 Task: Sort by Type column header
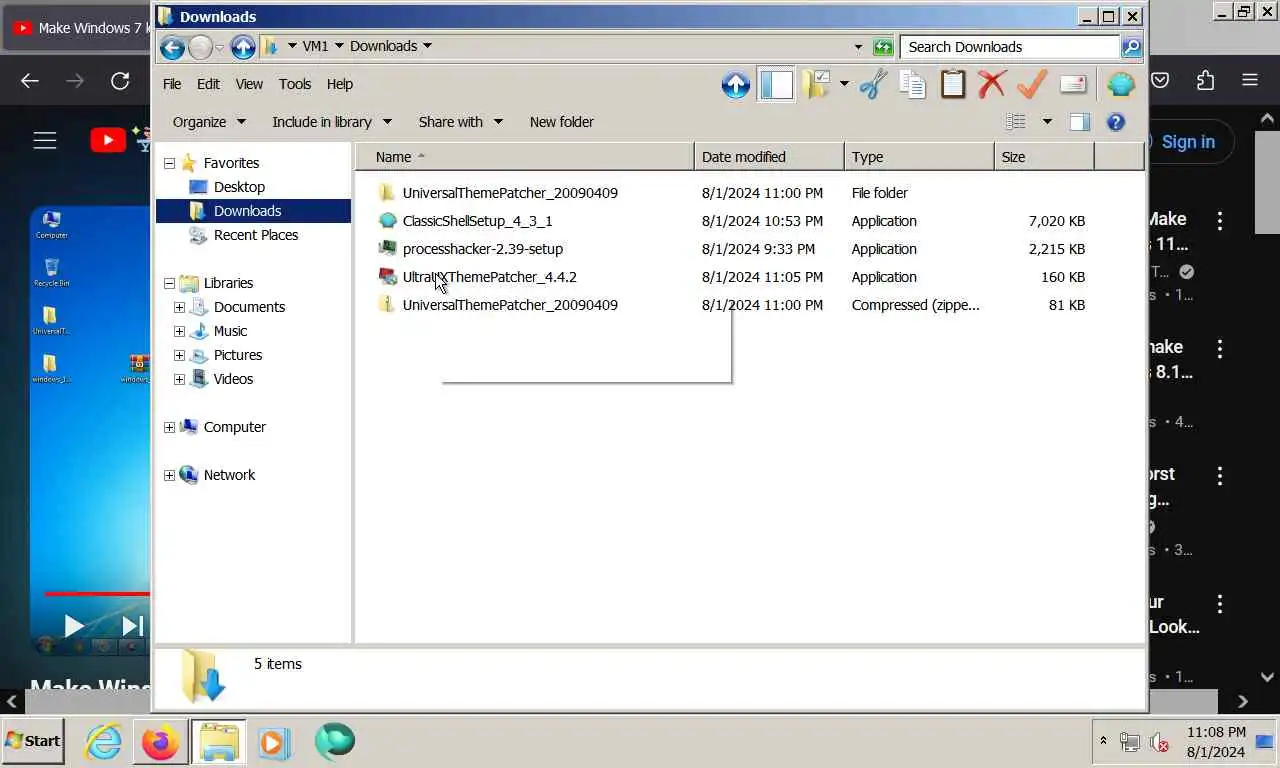coord(919,157)
